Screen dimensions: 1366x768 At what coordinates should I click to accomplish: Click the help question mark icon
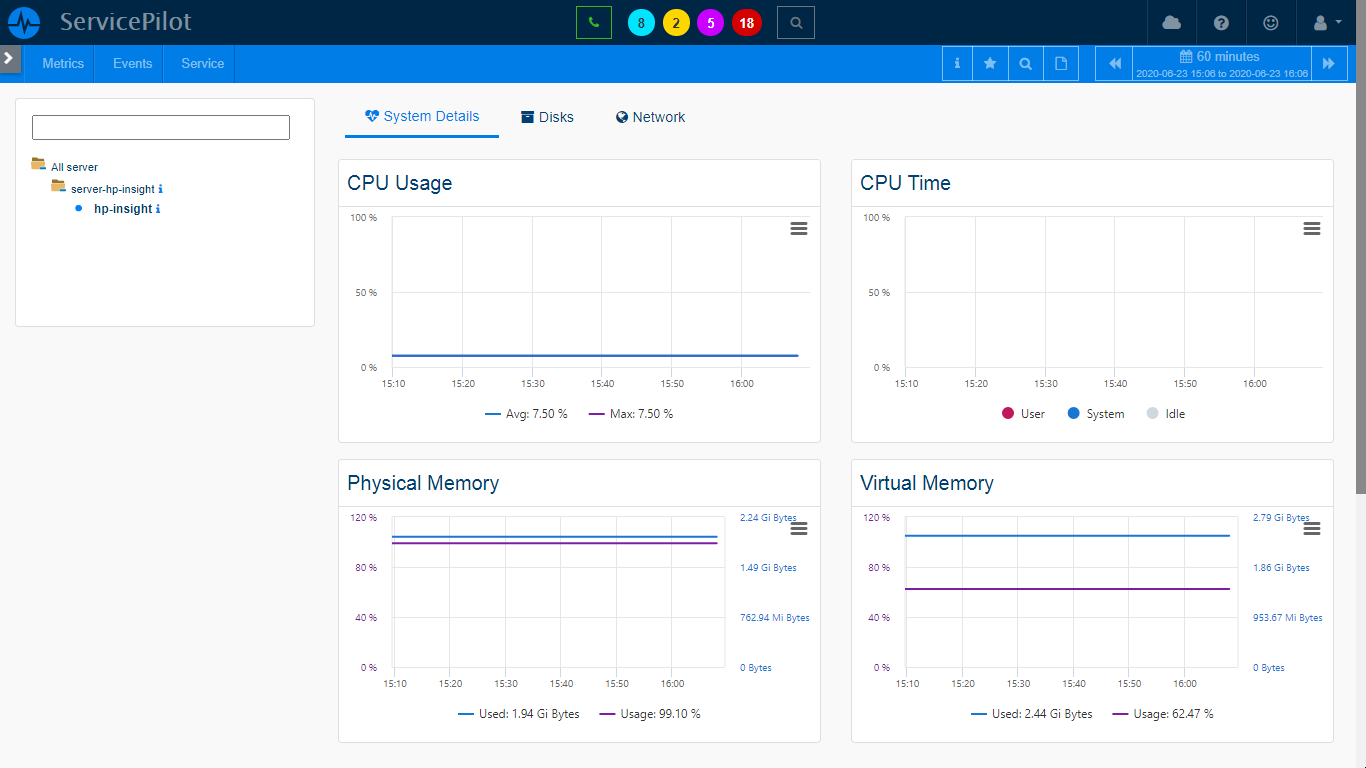coord(1221,22)
